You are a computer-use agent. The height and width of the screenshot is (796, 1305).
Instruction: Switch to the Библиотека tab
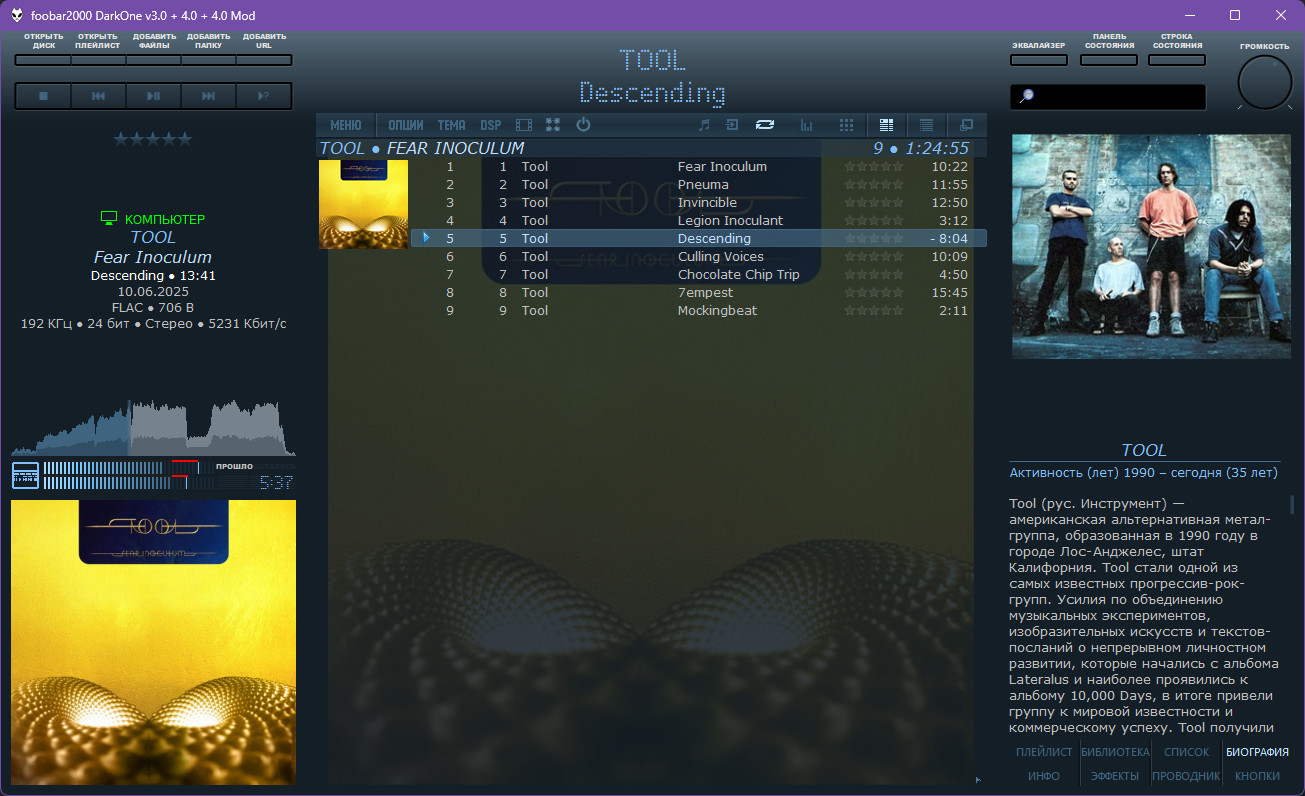click(x=1115, y=752)
